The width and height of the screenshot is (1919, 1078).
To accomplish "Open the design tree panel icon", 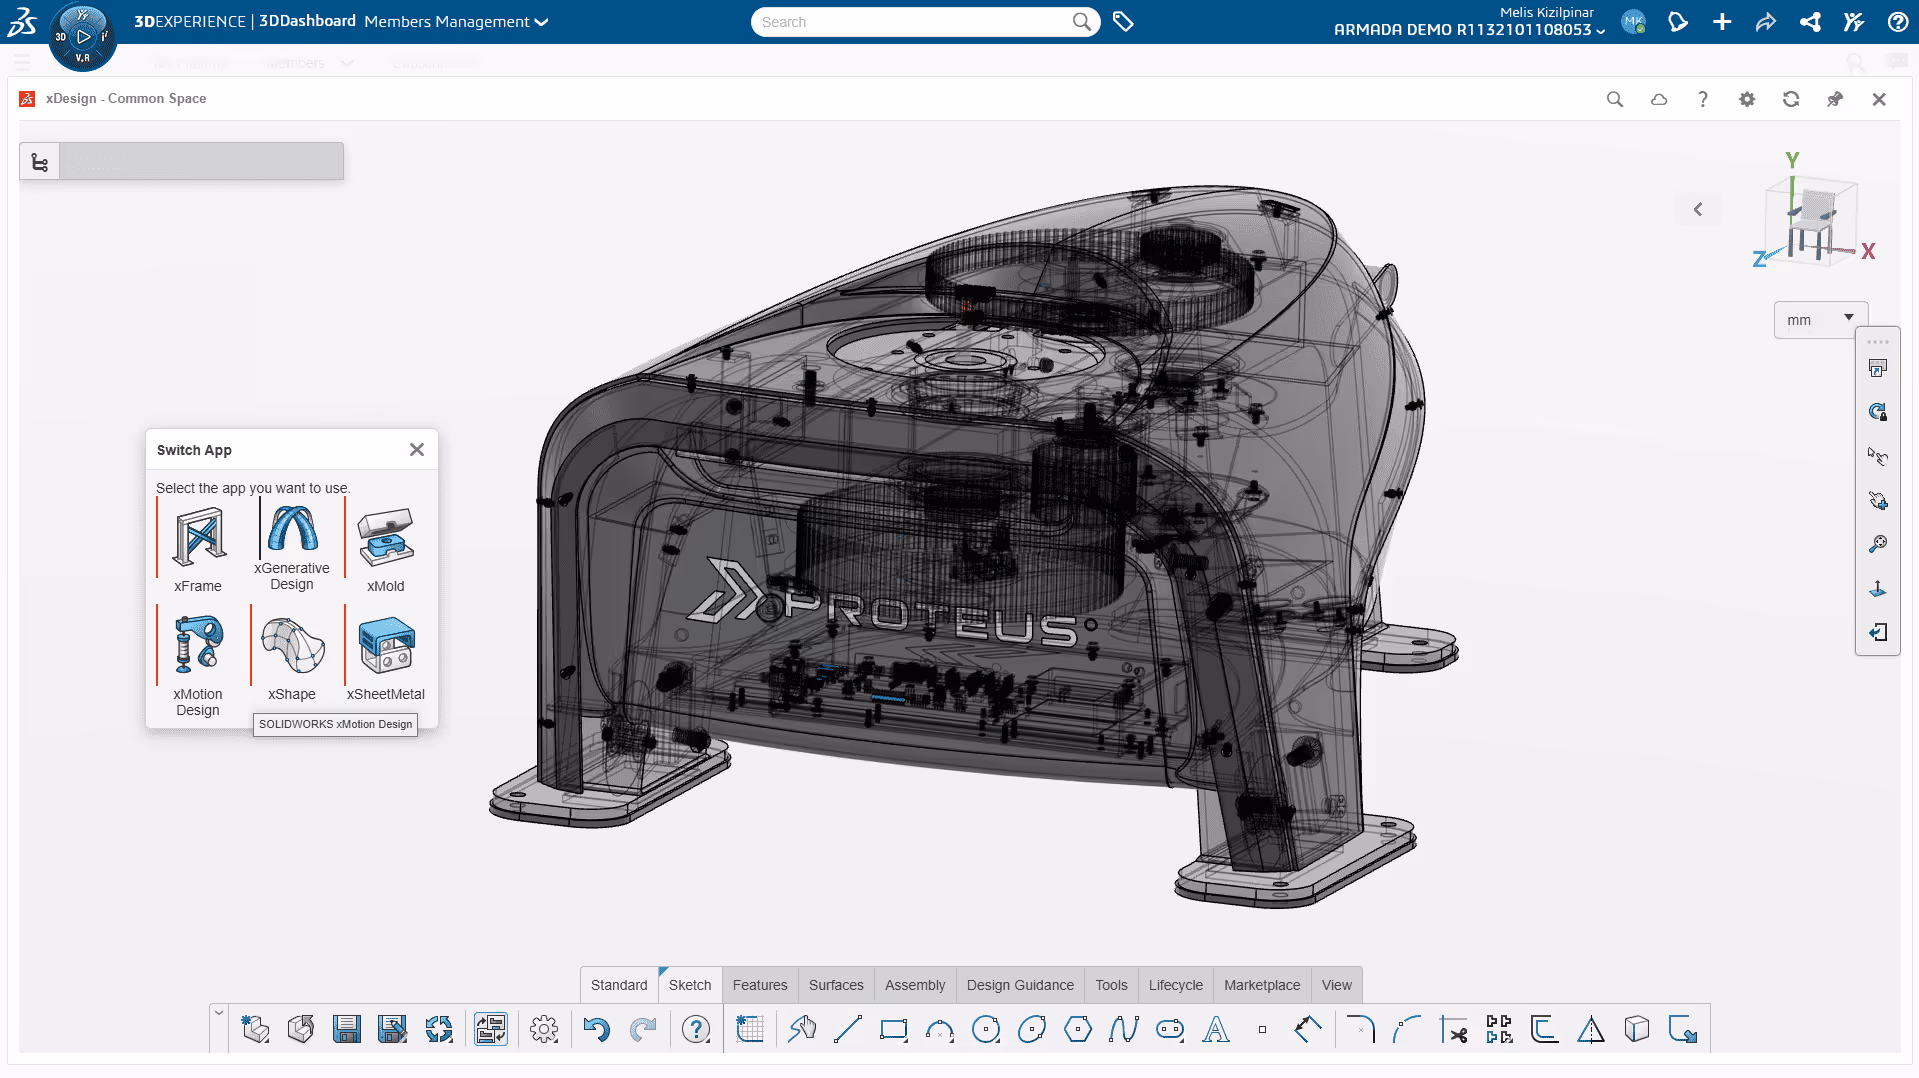I will point(40,162).
